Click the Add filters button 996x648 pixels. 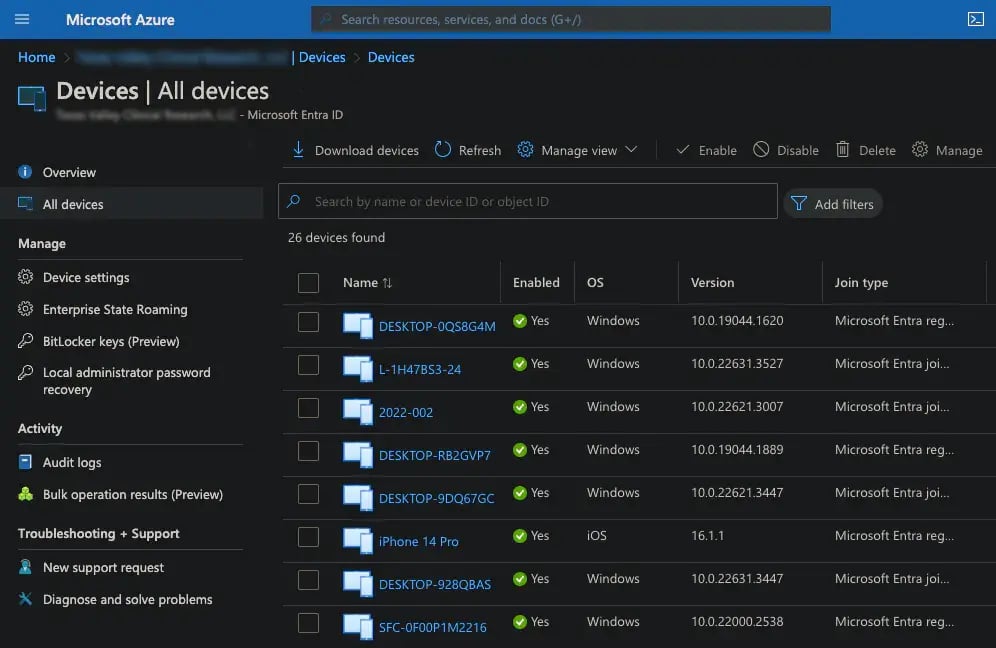click(833, 204)
